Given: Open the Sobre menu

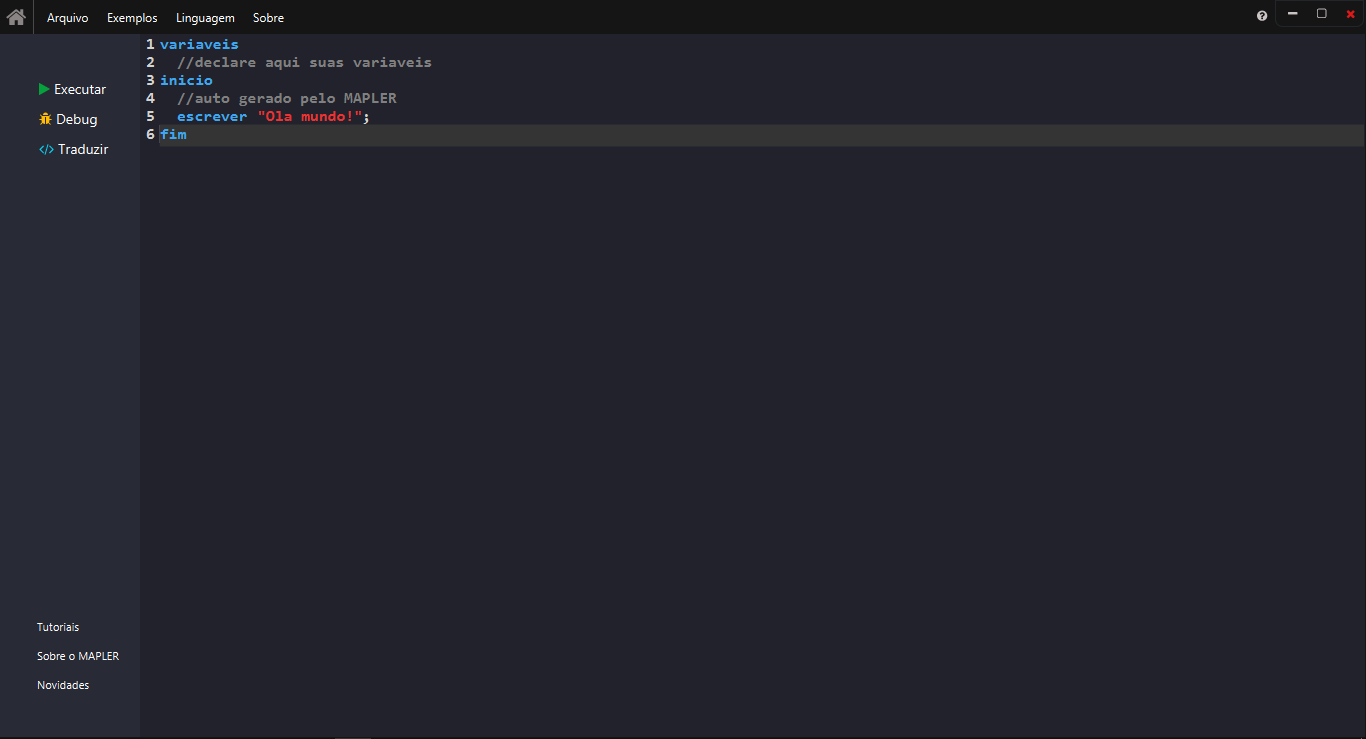Looking at the screenshot, I should point(268,18).
